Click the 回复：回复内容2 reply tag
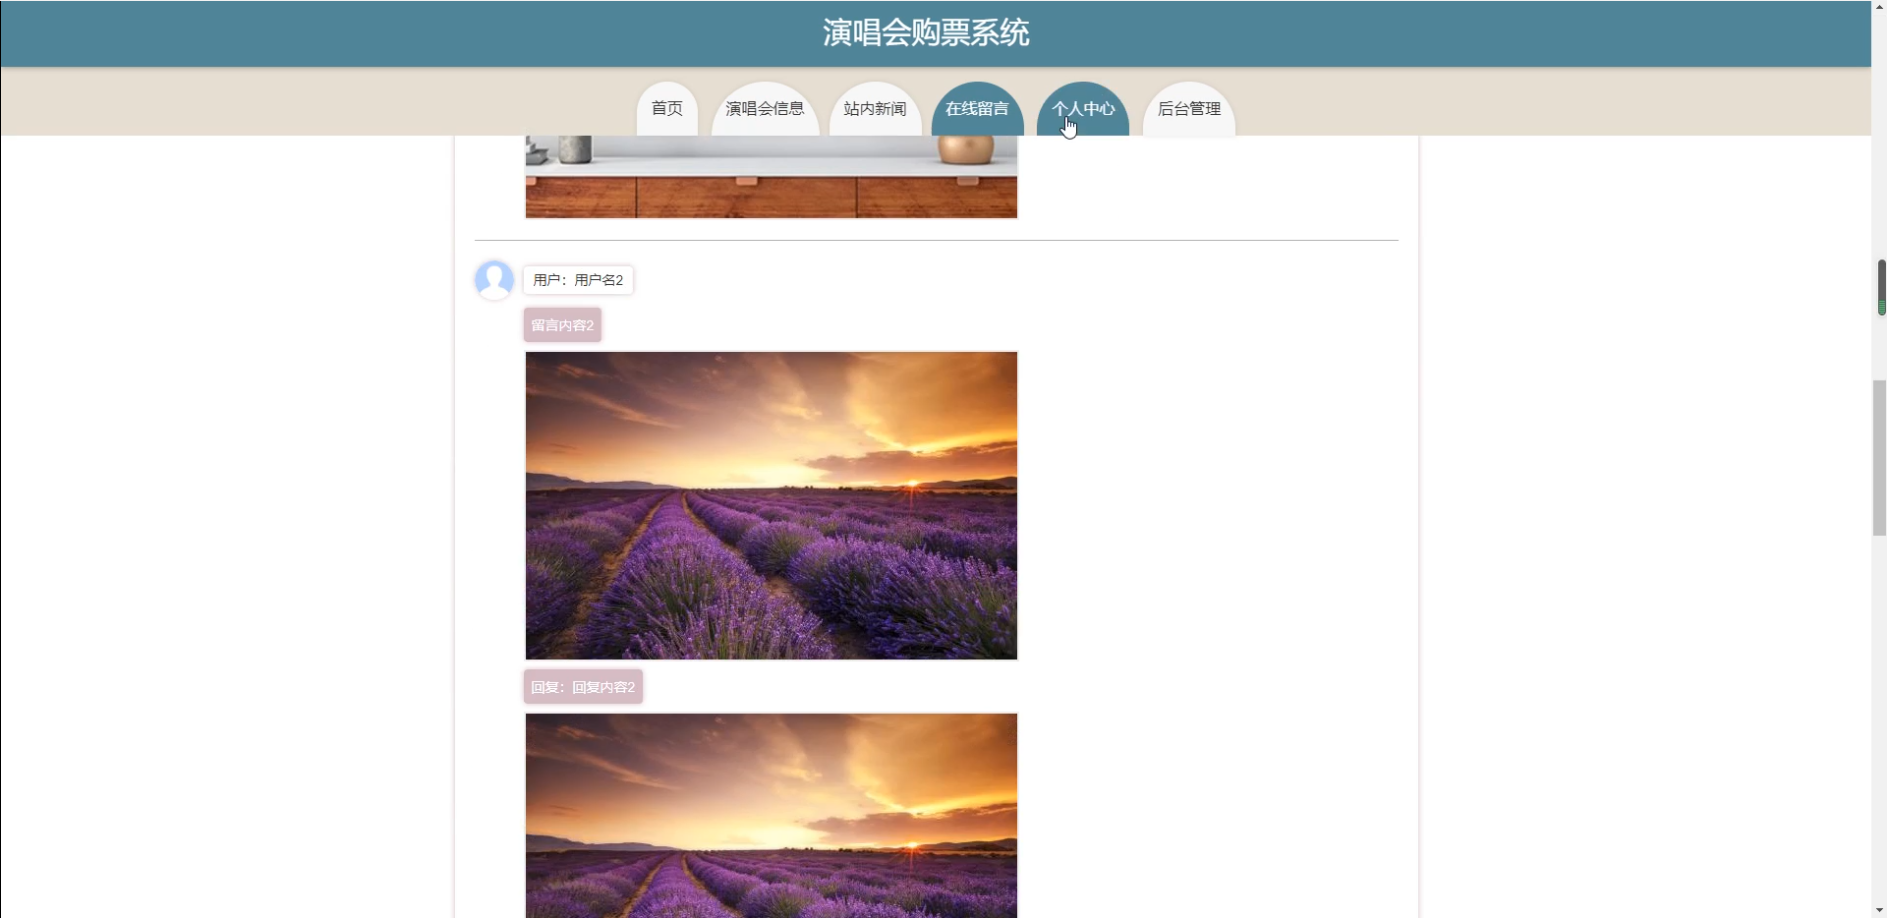 point(583,687)
